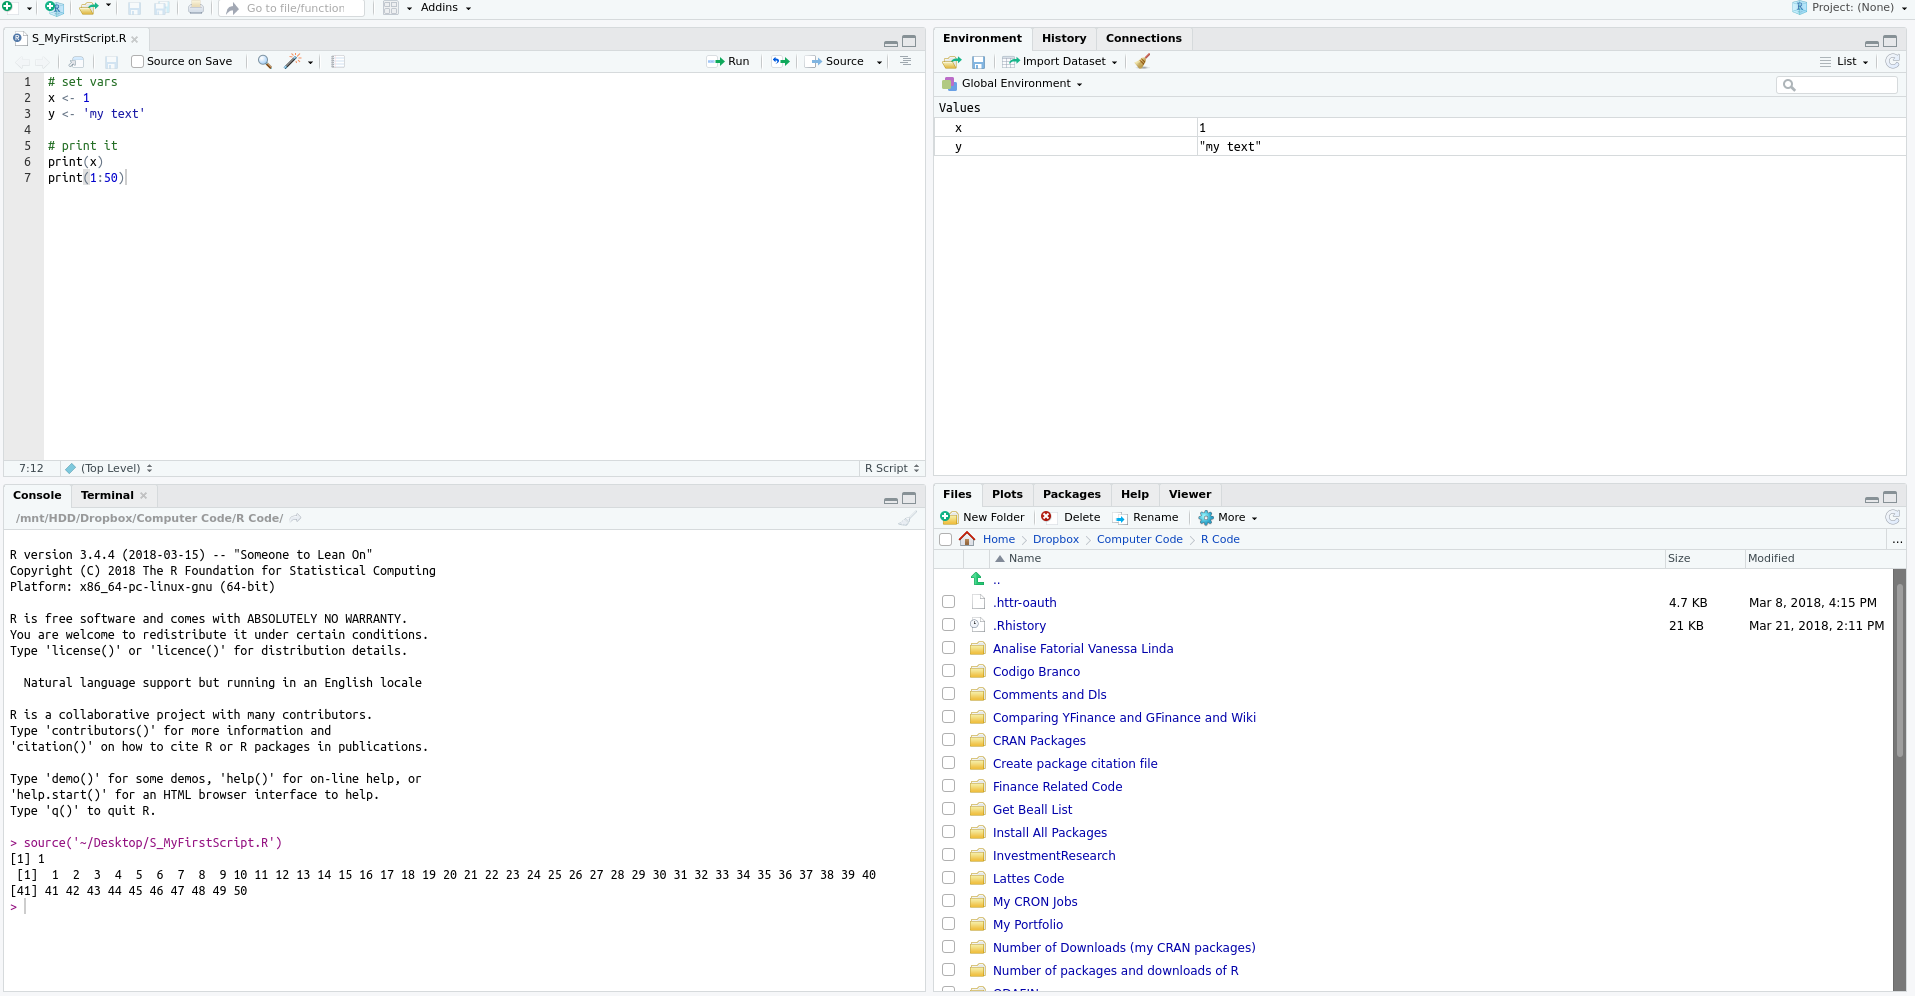Open the code tools magic wand
This screenshot has width=1915, height=996.
point(293,62)
